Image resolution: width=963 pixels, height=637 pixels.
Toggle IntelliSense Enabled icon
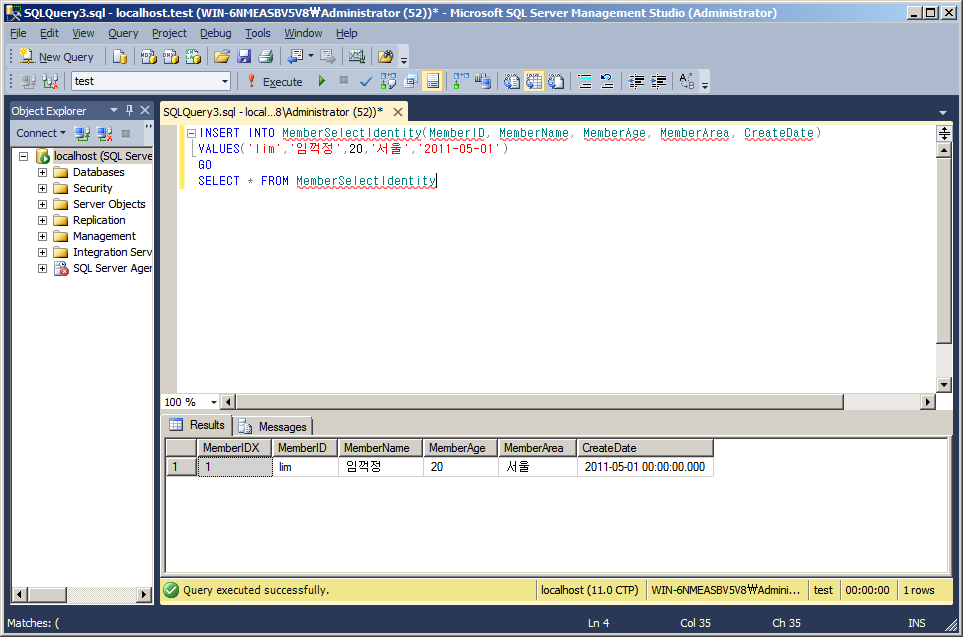433,81
